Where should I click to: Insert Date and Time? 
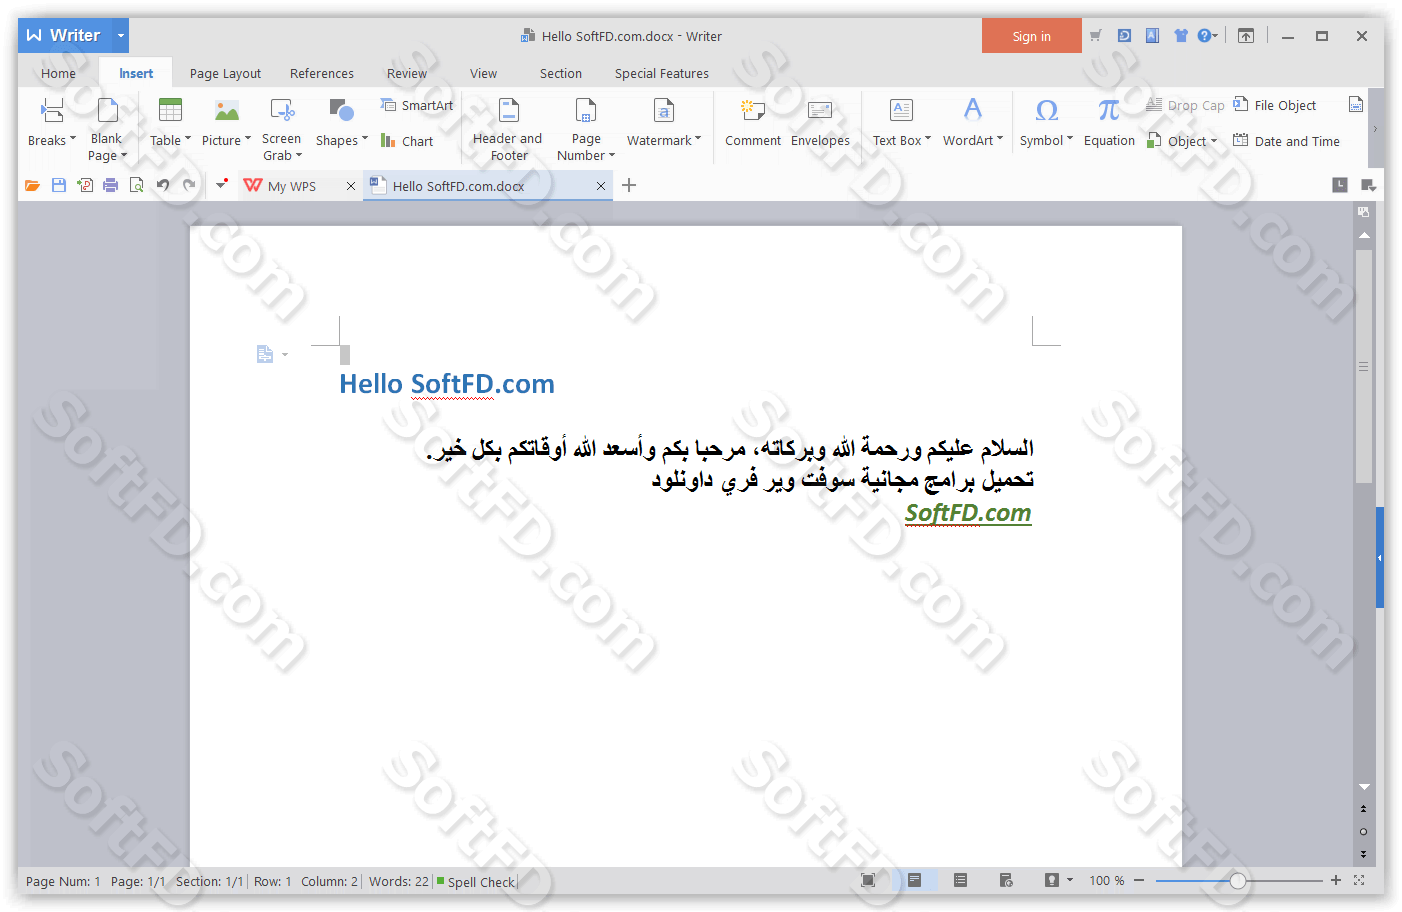[1286, 141]
